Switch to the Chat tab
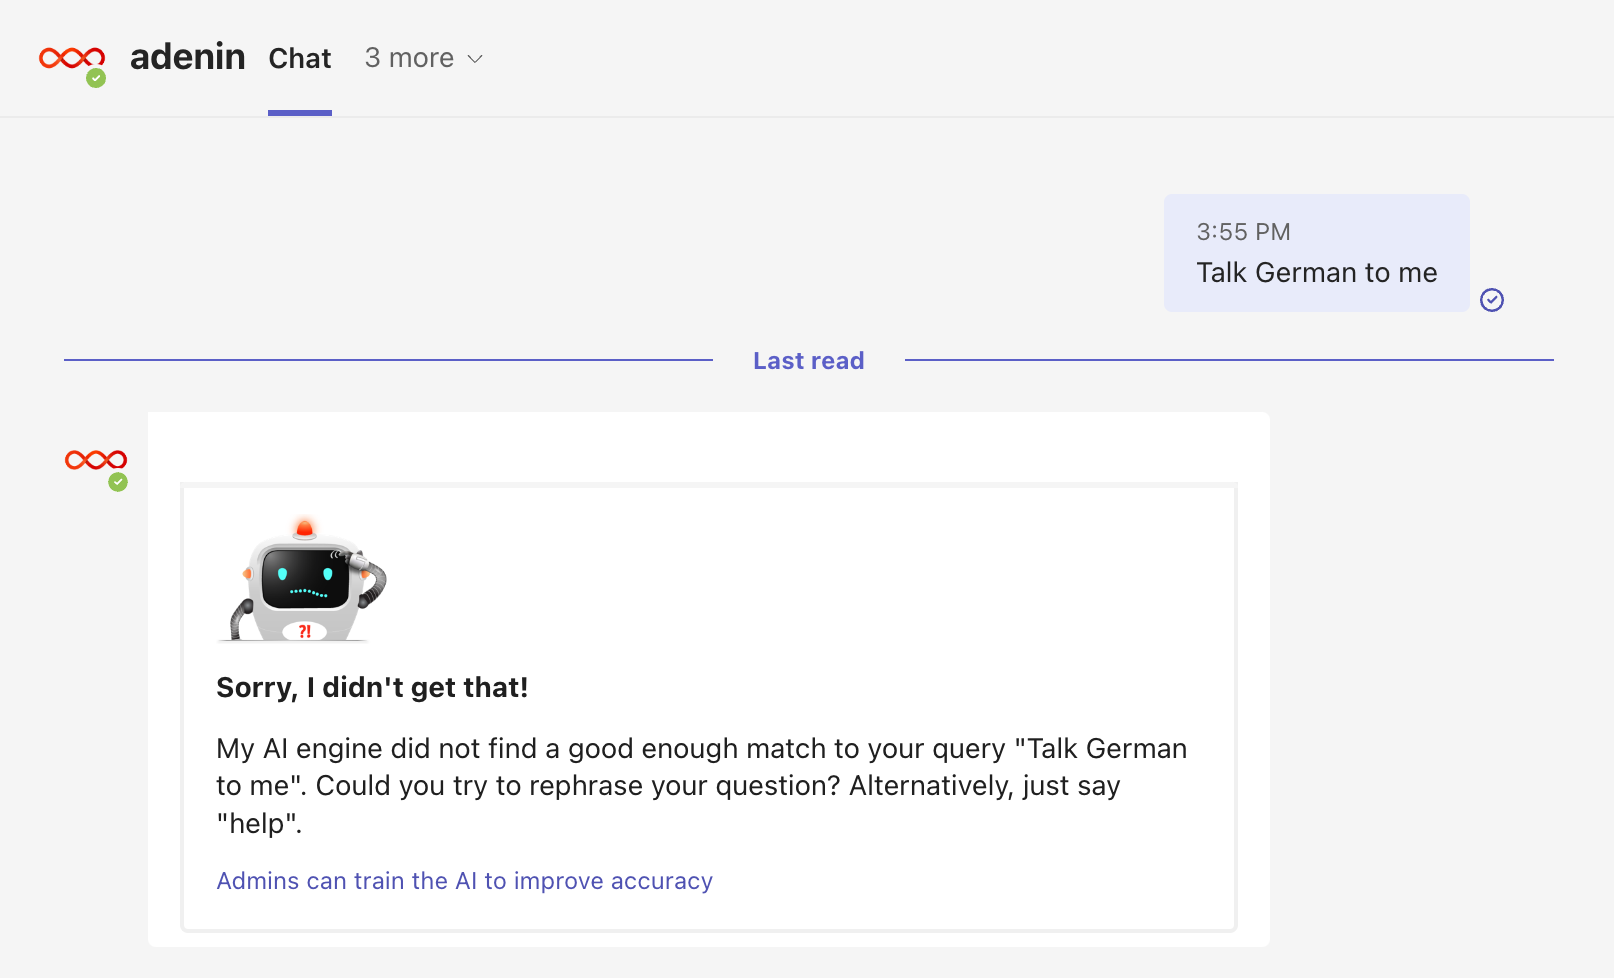This screenshot has height=978, width=1614. pos(299,58)
